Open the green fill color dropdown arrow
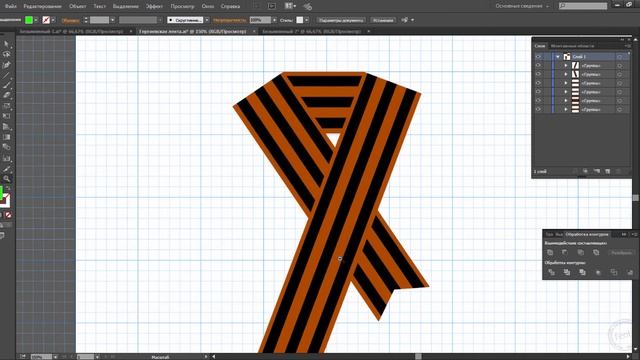The width and height of the screenshot is (640, 360). coord(36,20)
